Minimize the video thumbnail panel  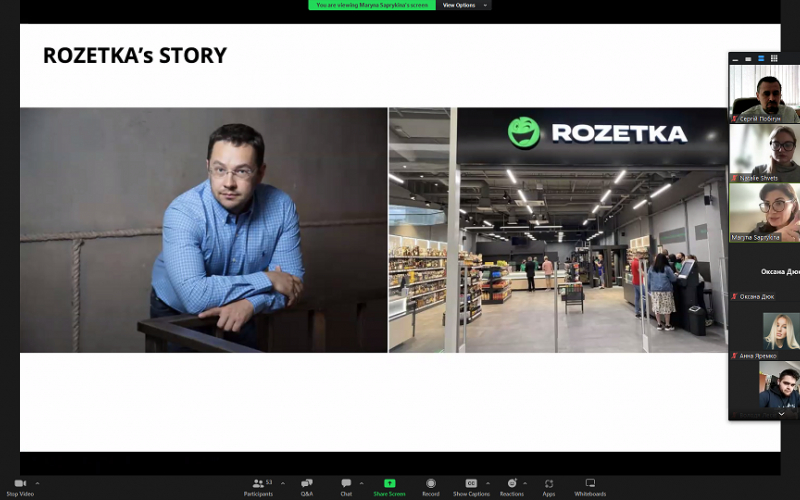click(735, 59)
